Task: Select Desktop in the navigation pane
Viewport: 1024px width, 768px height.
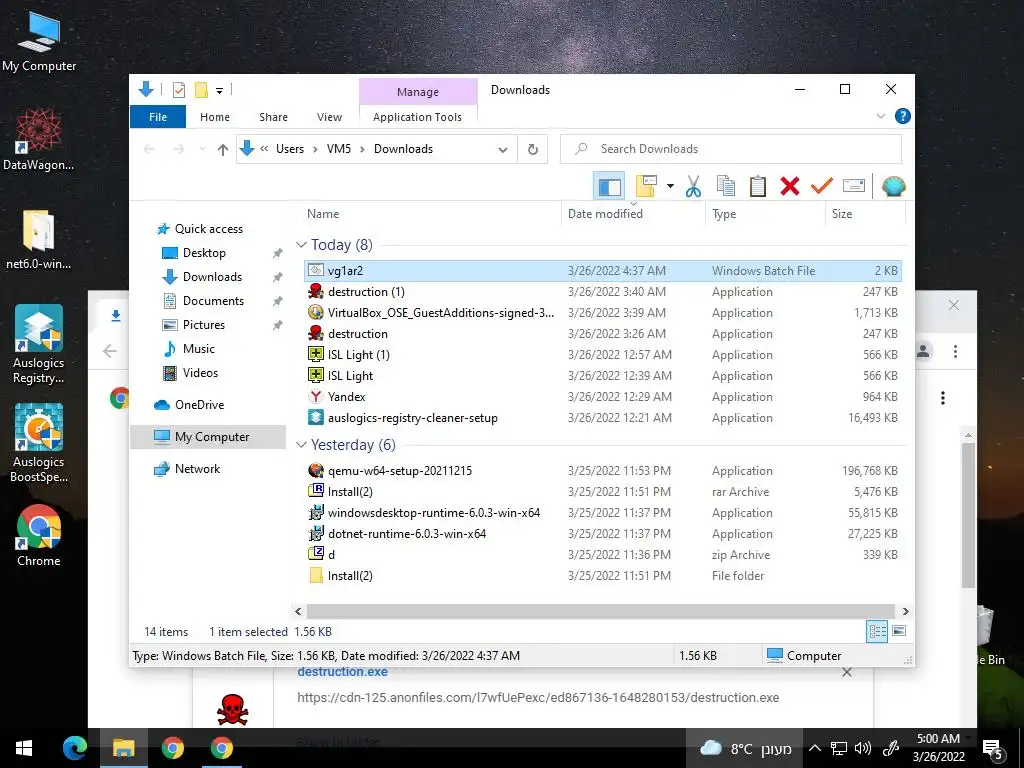Action: pyautogui.click(x=204, y=253)
